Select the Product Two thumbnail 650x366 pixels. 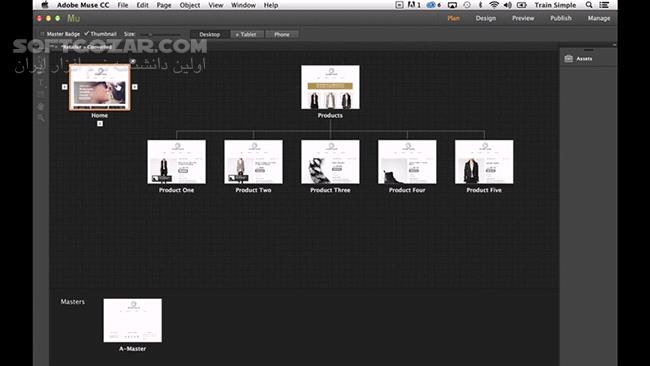click(253, 162)
